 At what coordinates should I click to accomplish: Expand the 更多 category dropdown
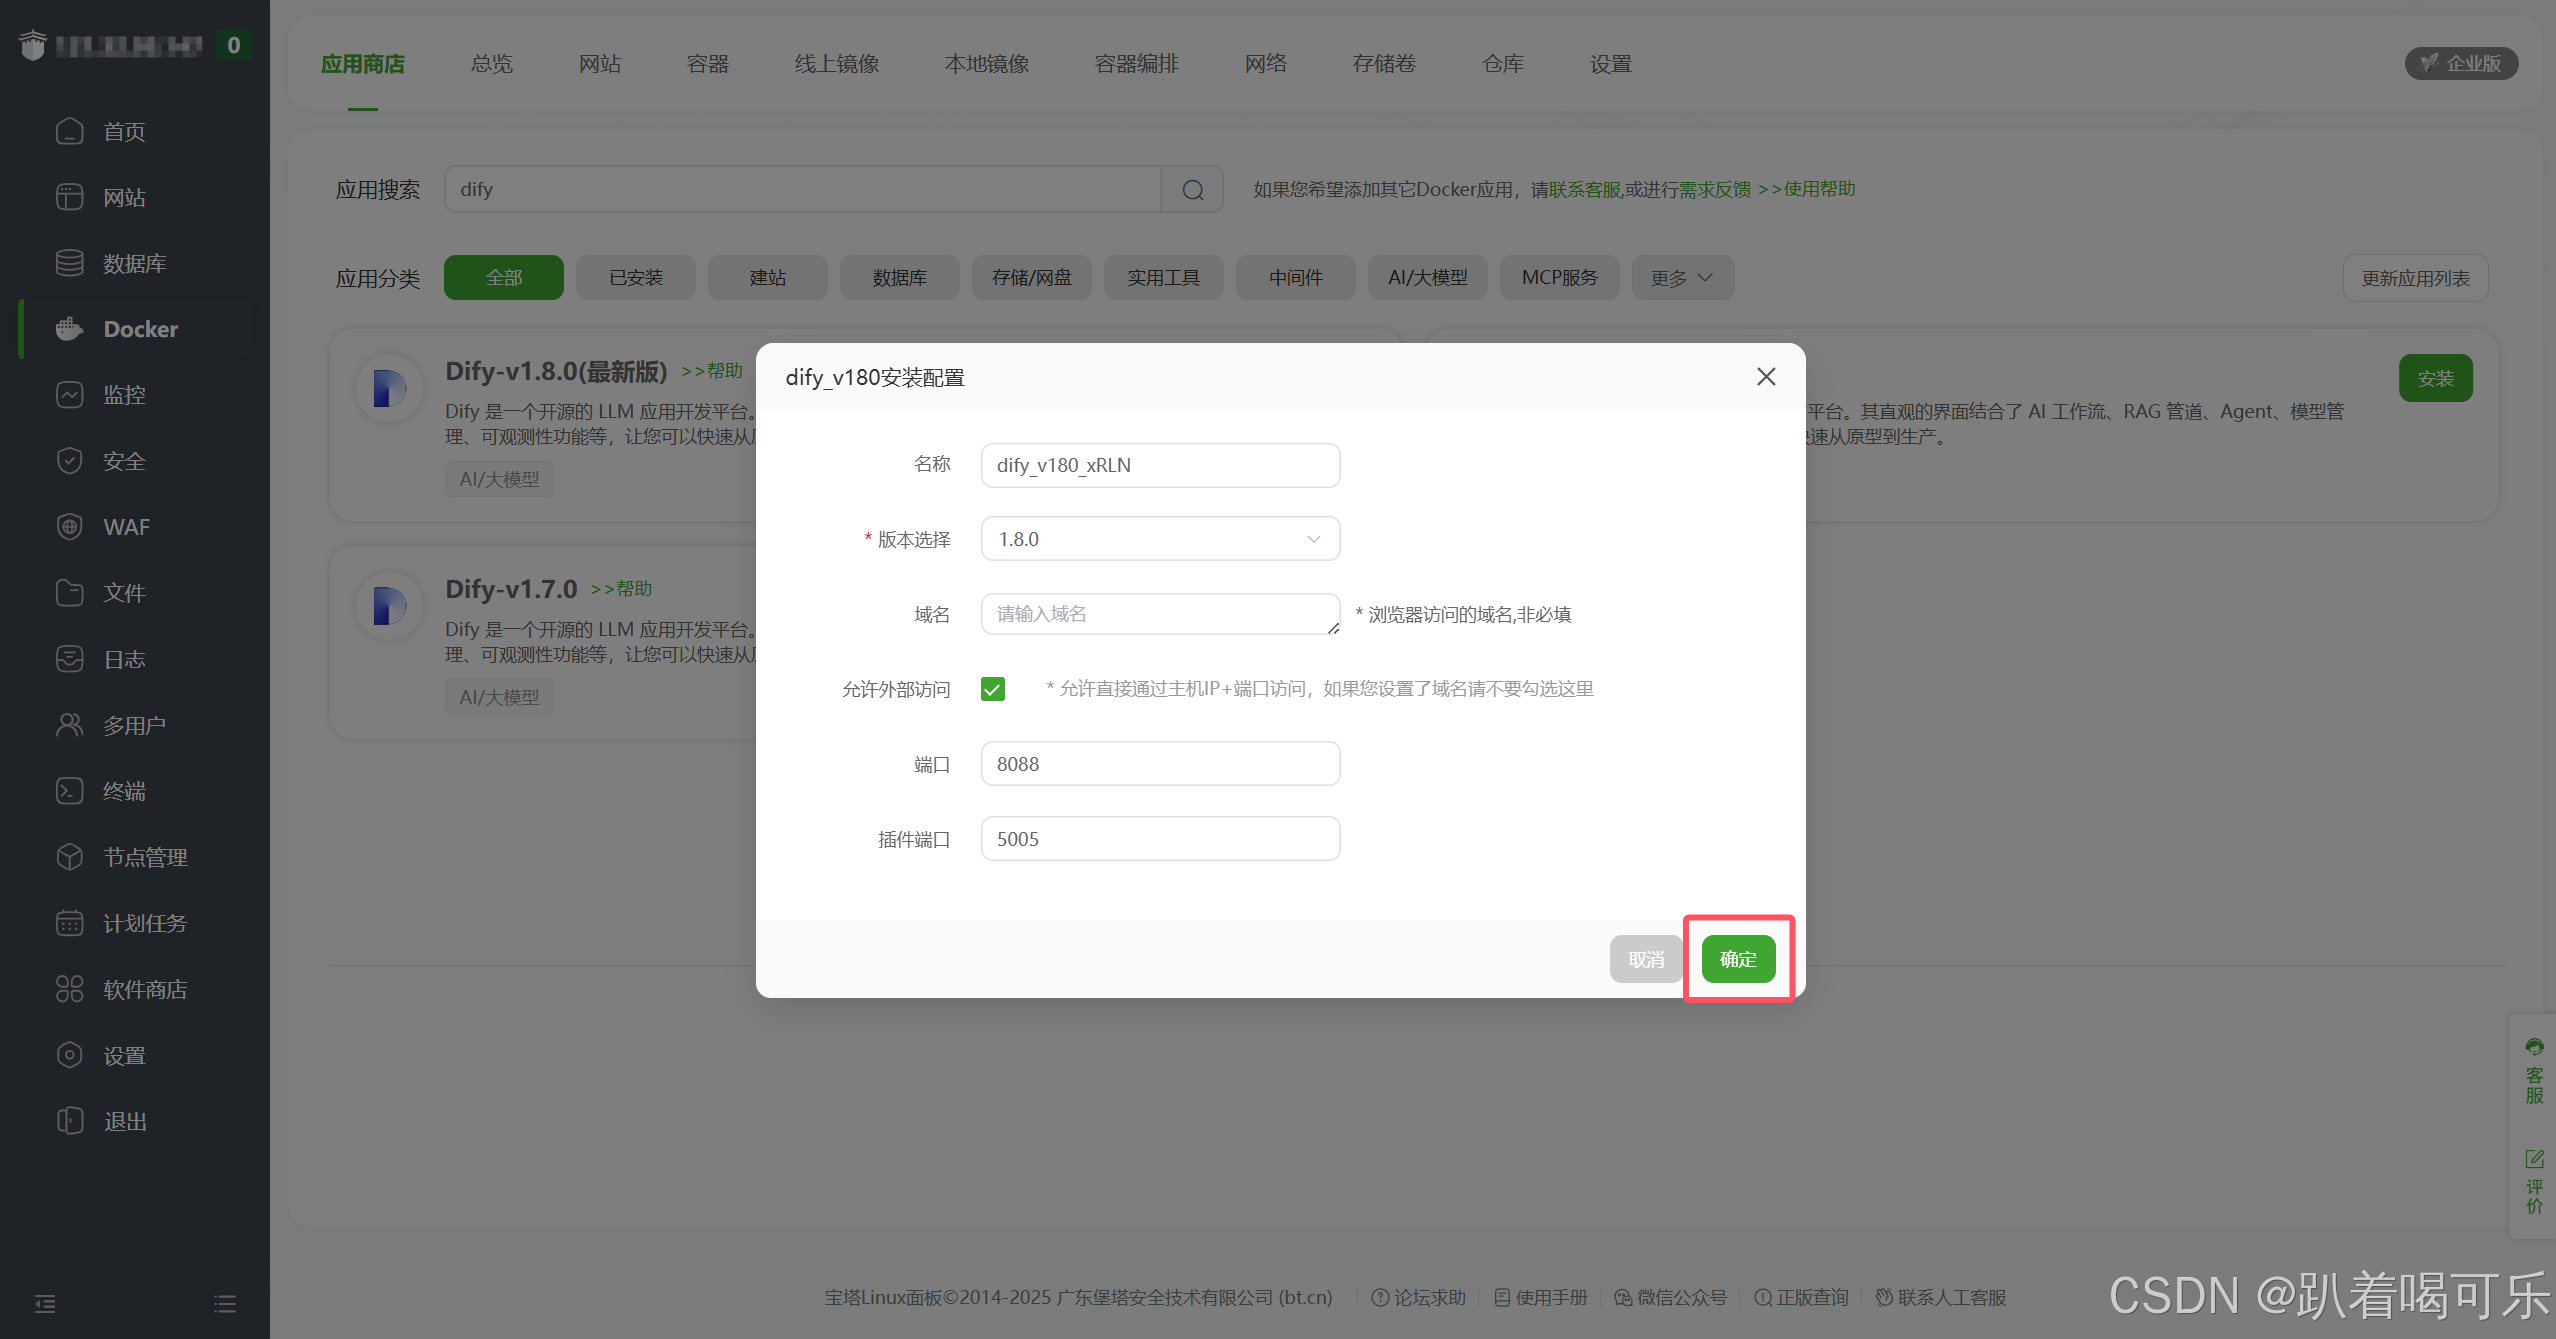(x=1682, y=278)
